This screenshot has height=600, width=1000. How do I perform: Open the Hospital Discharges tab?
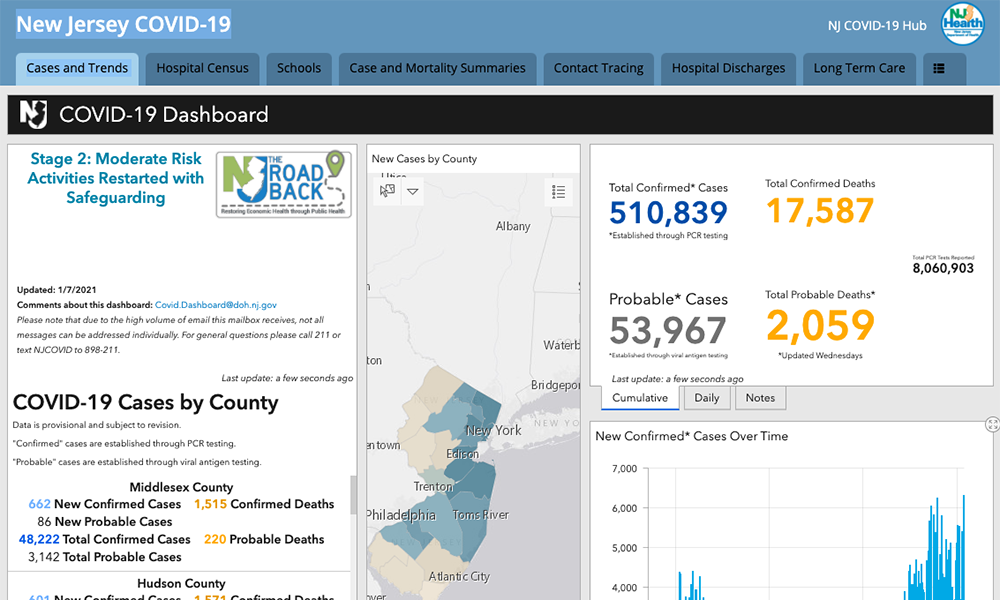(x=728, y=68)
